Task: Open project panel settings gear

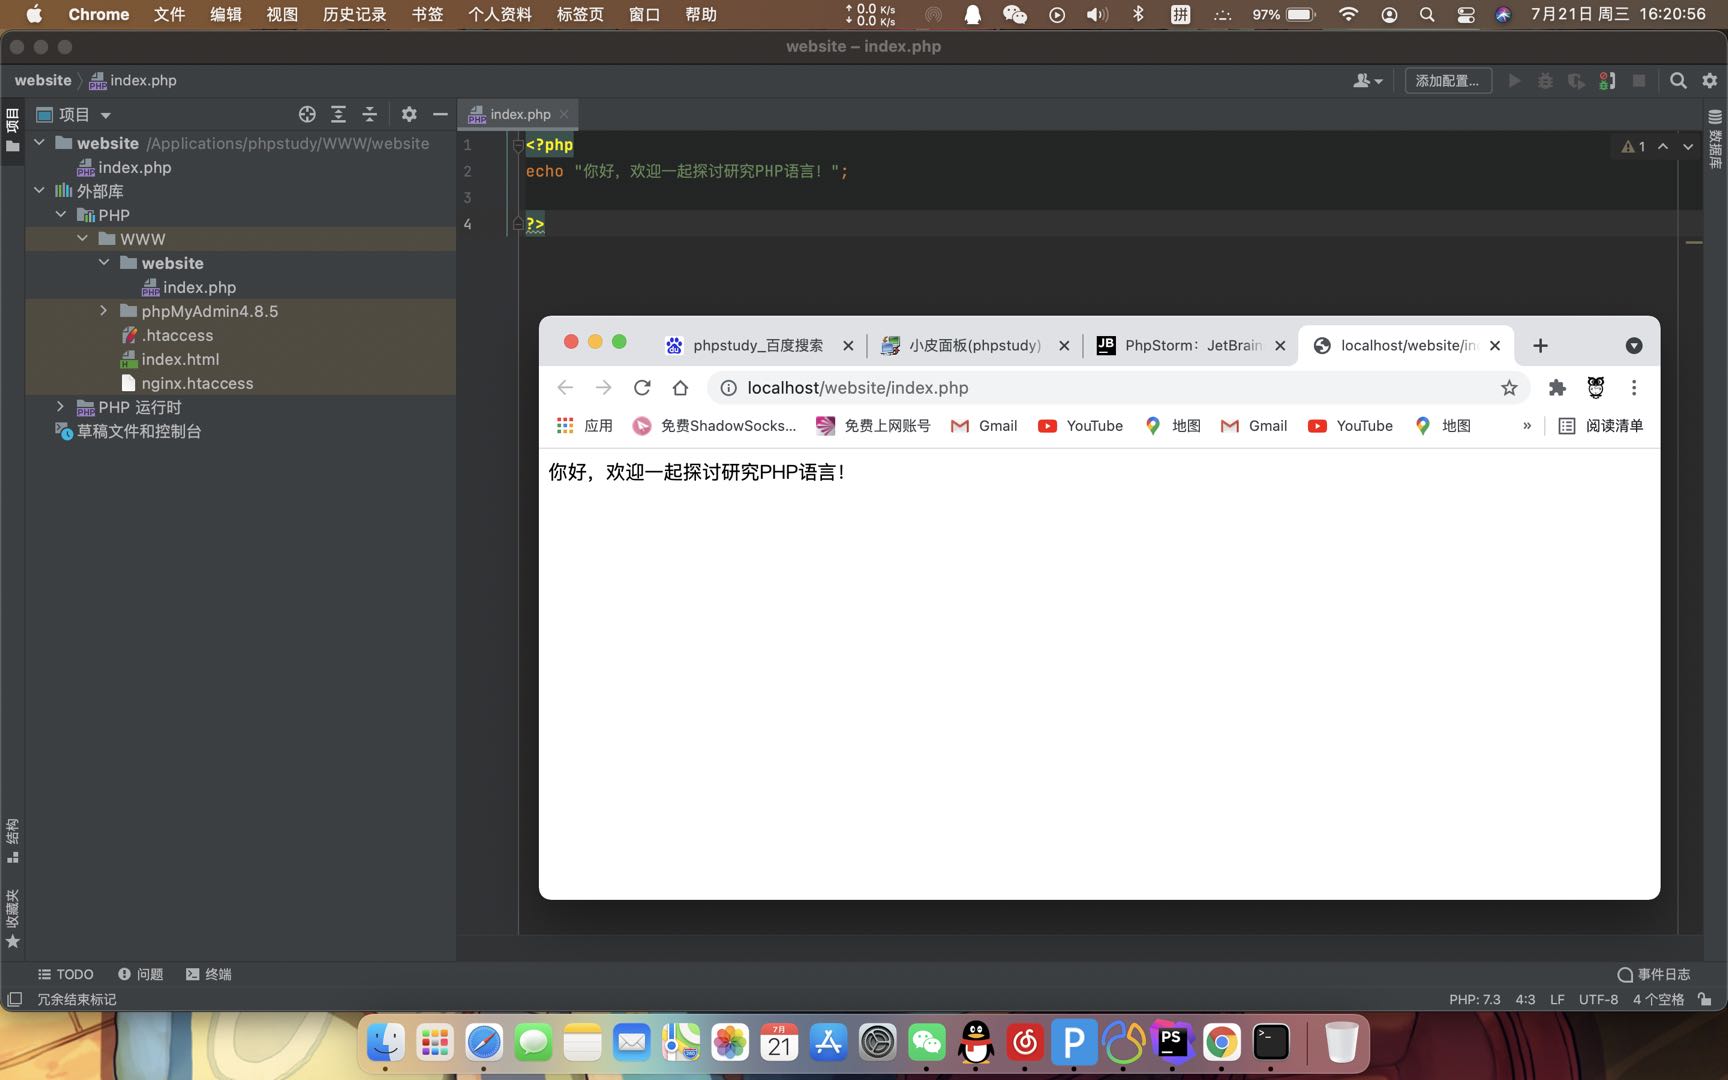Action: point(409,114)
